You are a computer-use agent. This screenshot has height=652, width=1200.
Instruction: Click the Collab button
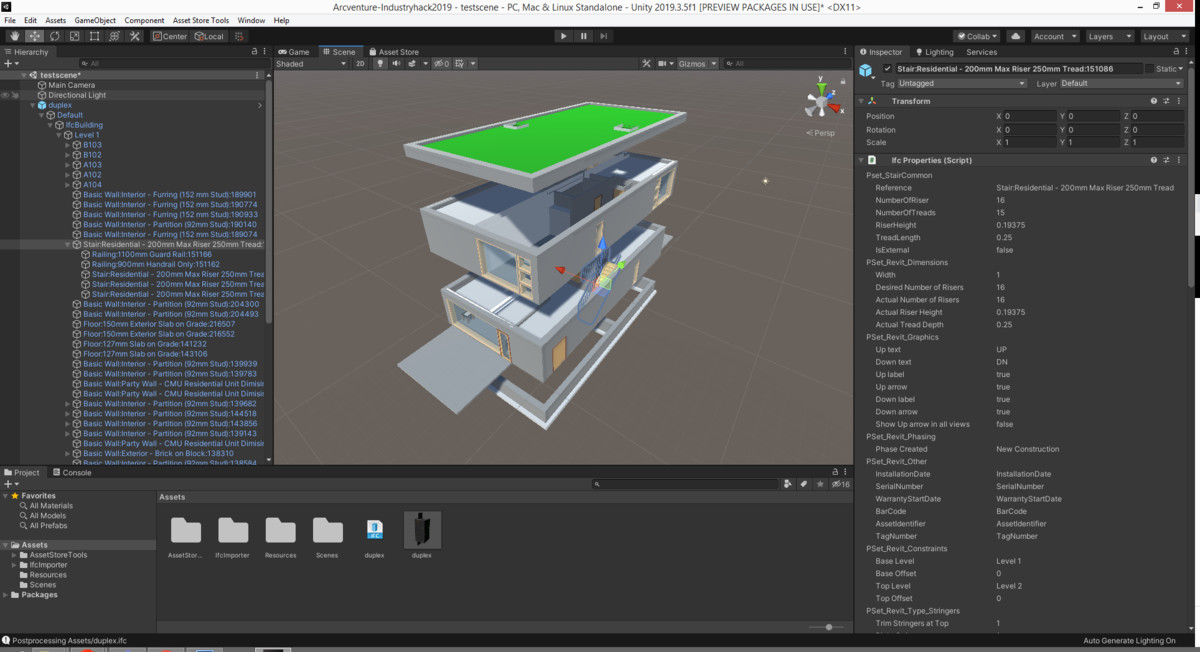coord(976,36)
